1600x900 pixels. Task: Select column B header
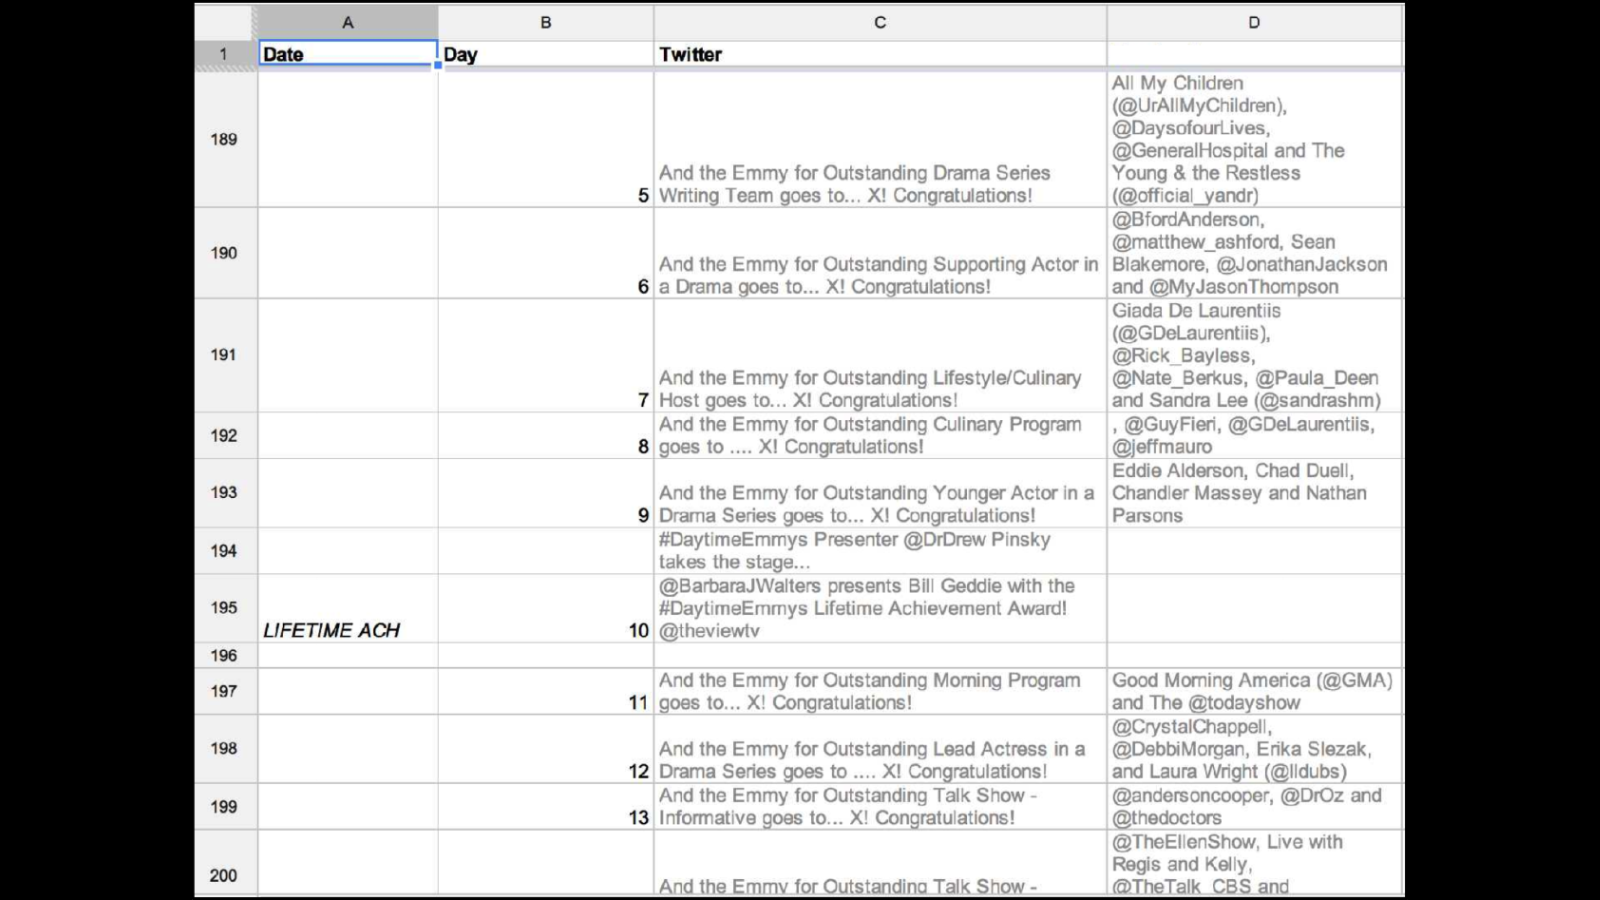545,22
